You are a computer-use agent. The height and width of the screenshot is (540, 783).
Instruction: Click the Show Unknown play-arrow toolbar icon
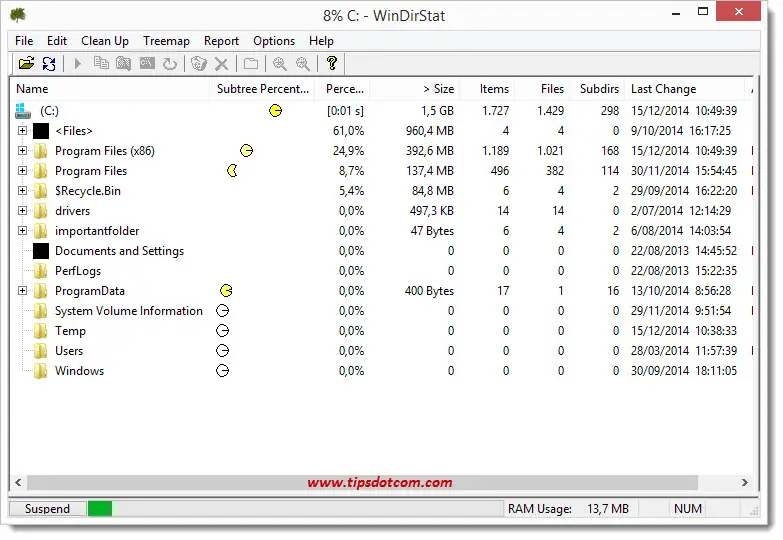pyautogui.click(x=77, y=63)
